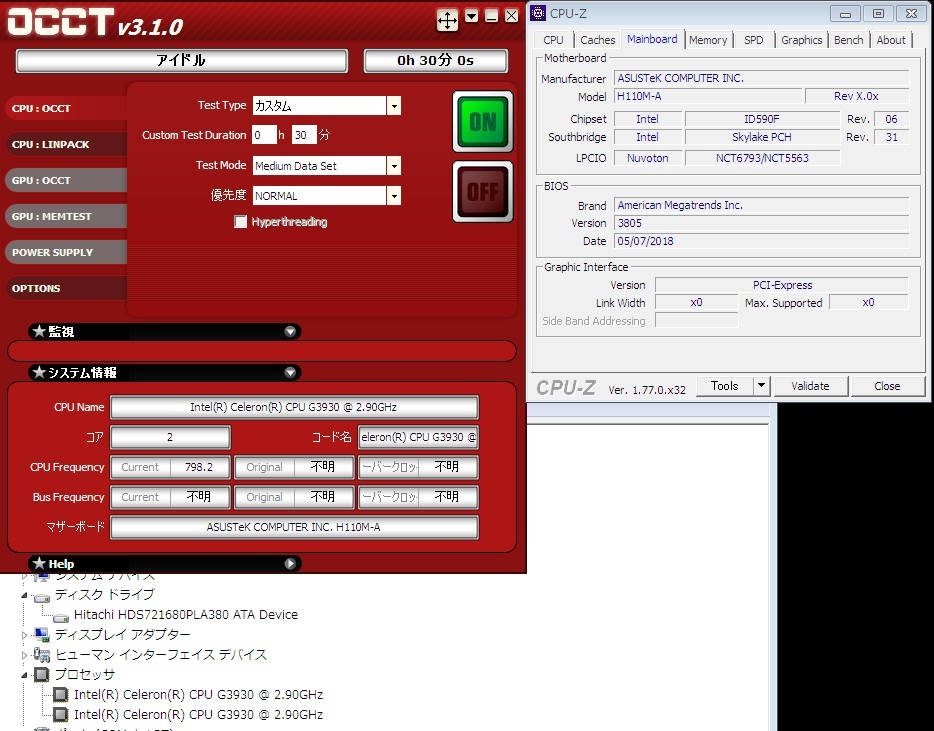Click the Custom Test Duration hours field
The height and width of the screenshot is (731, 934).
pos(264,135)
